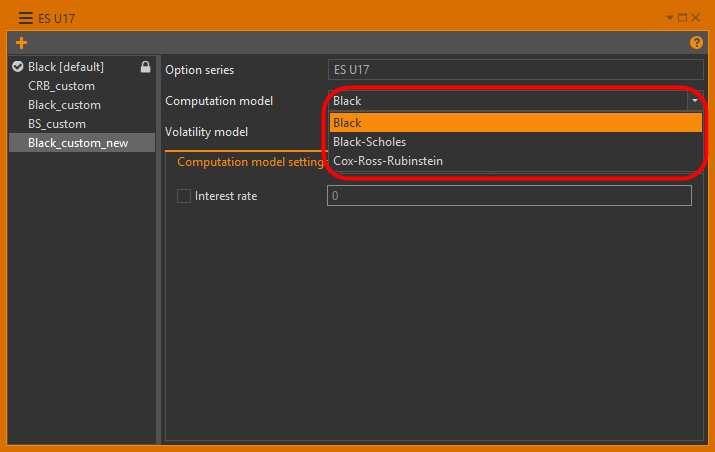Image resolution: width=715 pixels, height=452 pixels.
Task: Open the hamburger menu in title bar
Action: [x=25, y=18]
